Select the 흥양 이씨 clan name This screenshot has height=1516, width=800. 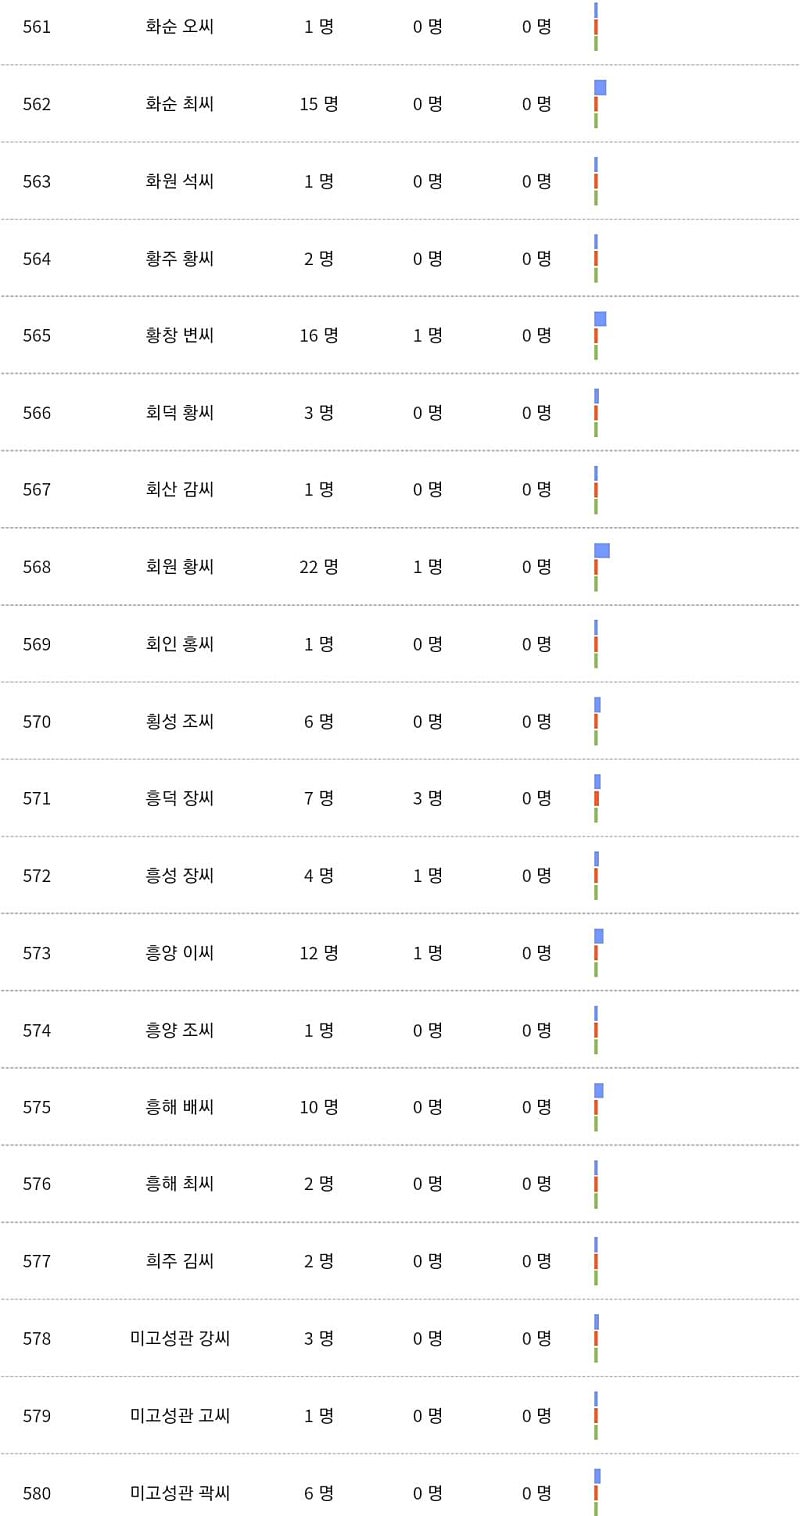pyautogui.click(x=179, y=953)
